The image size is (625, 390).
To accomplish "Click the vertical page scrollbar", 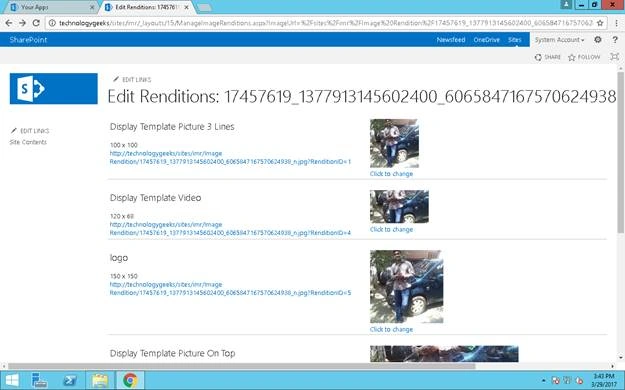I will pyautogui.click(x=620, y=152).
